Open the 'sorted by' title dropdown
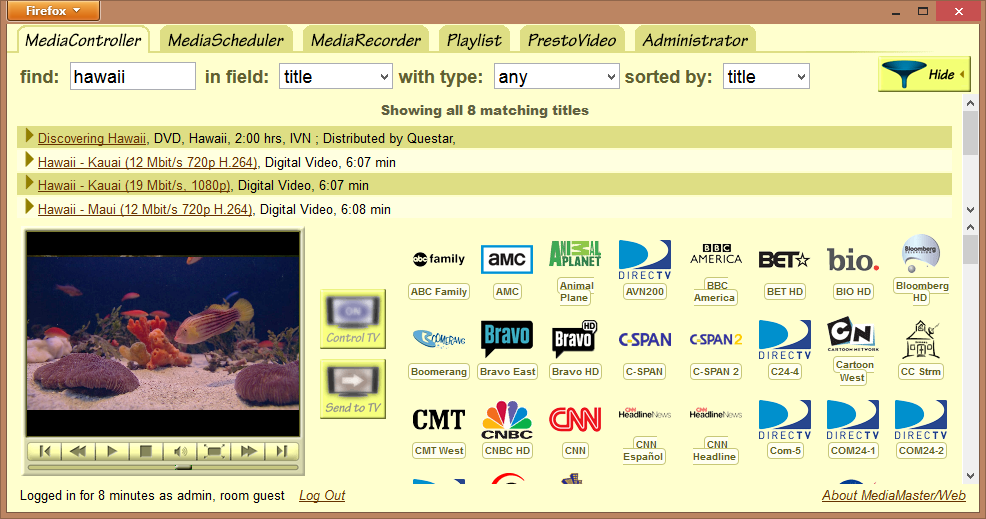 766,77
